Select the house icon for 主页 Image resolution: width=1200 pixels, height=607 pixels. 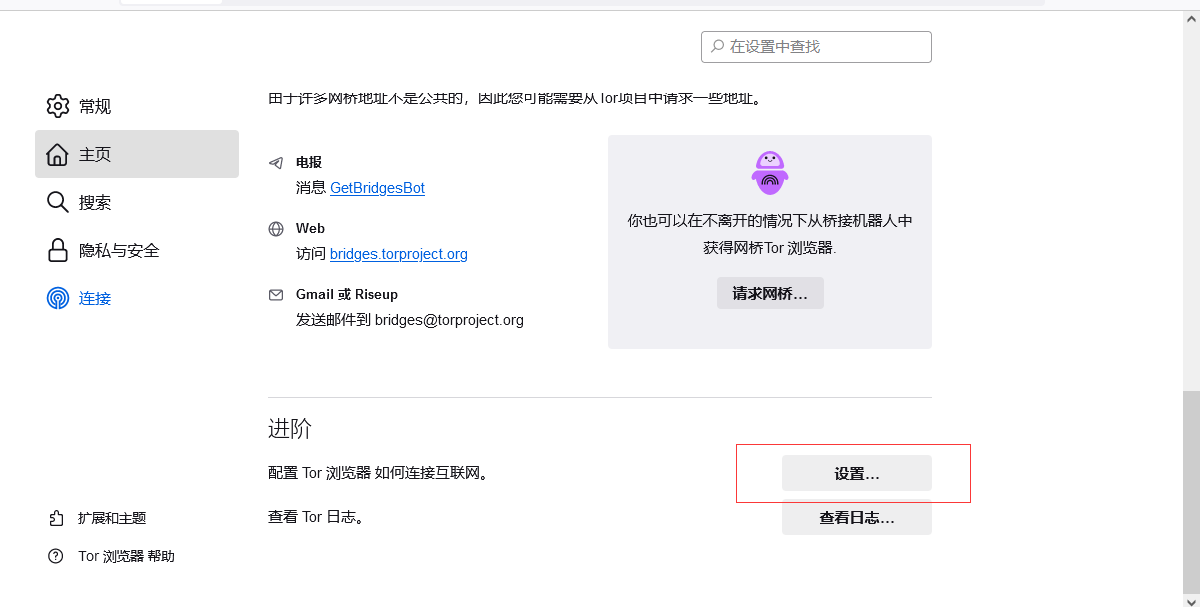58,154
